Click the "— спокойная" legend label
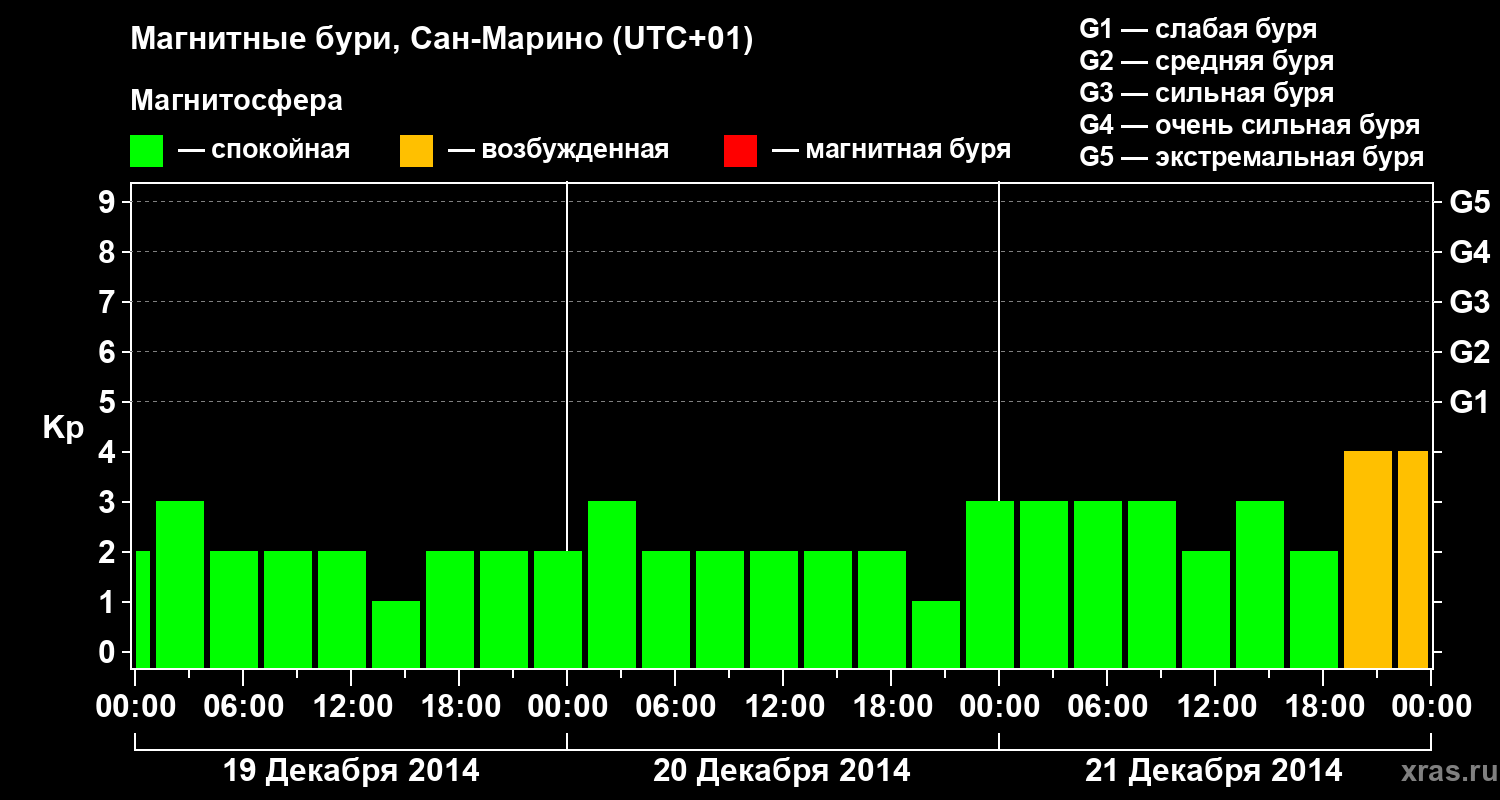Viewport: 1500px width, 800px height. click(x=264, y=150)
